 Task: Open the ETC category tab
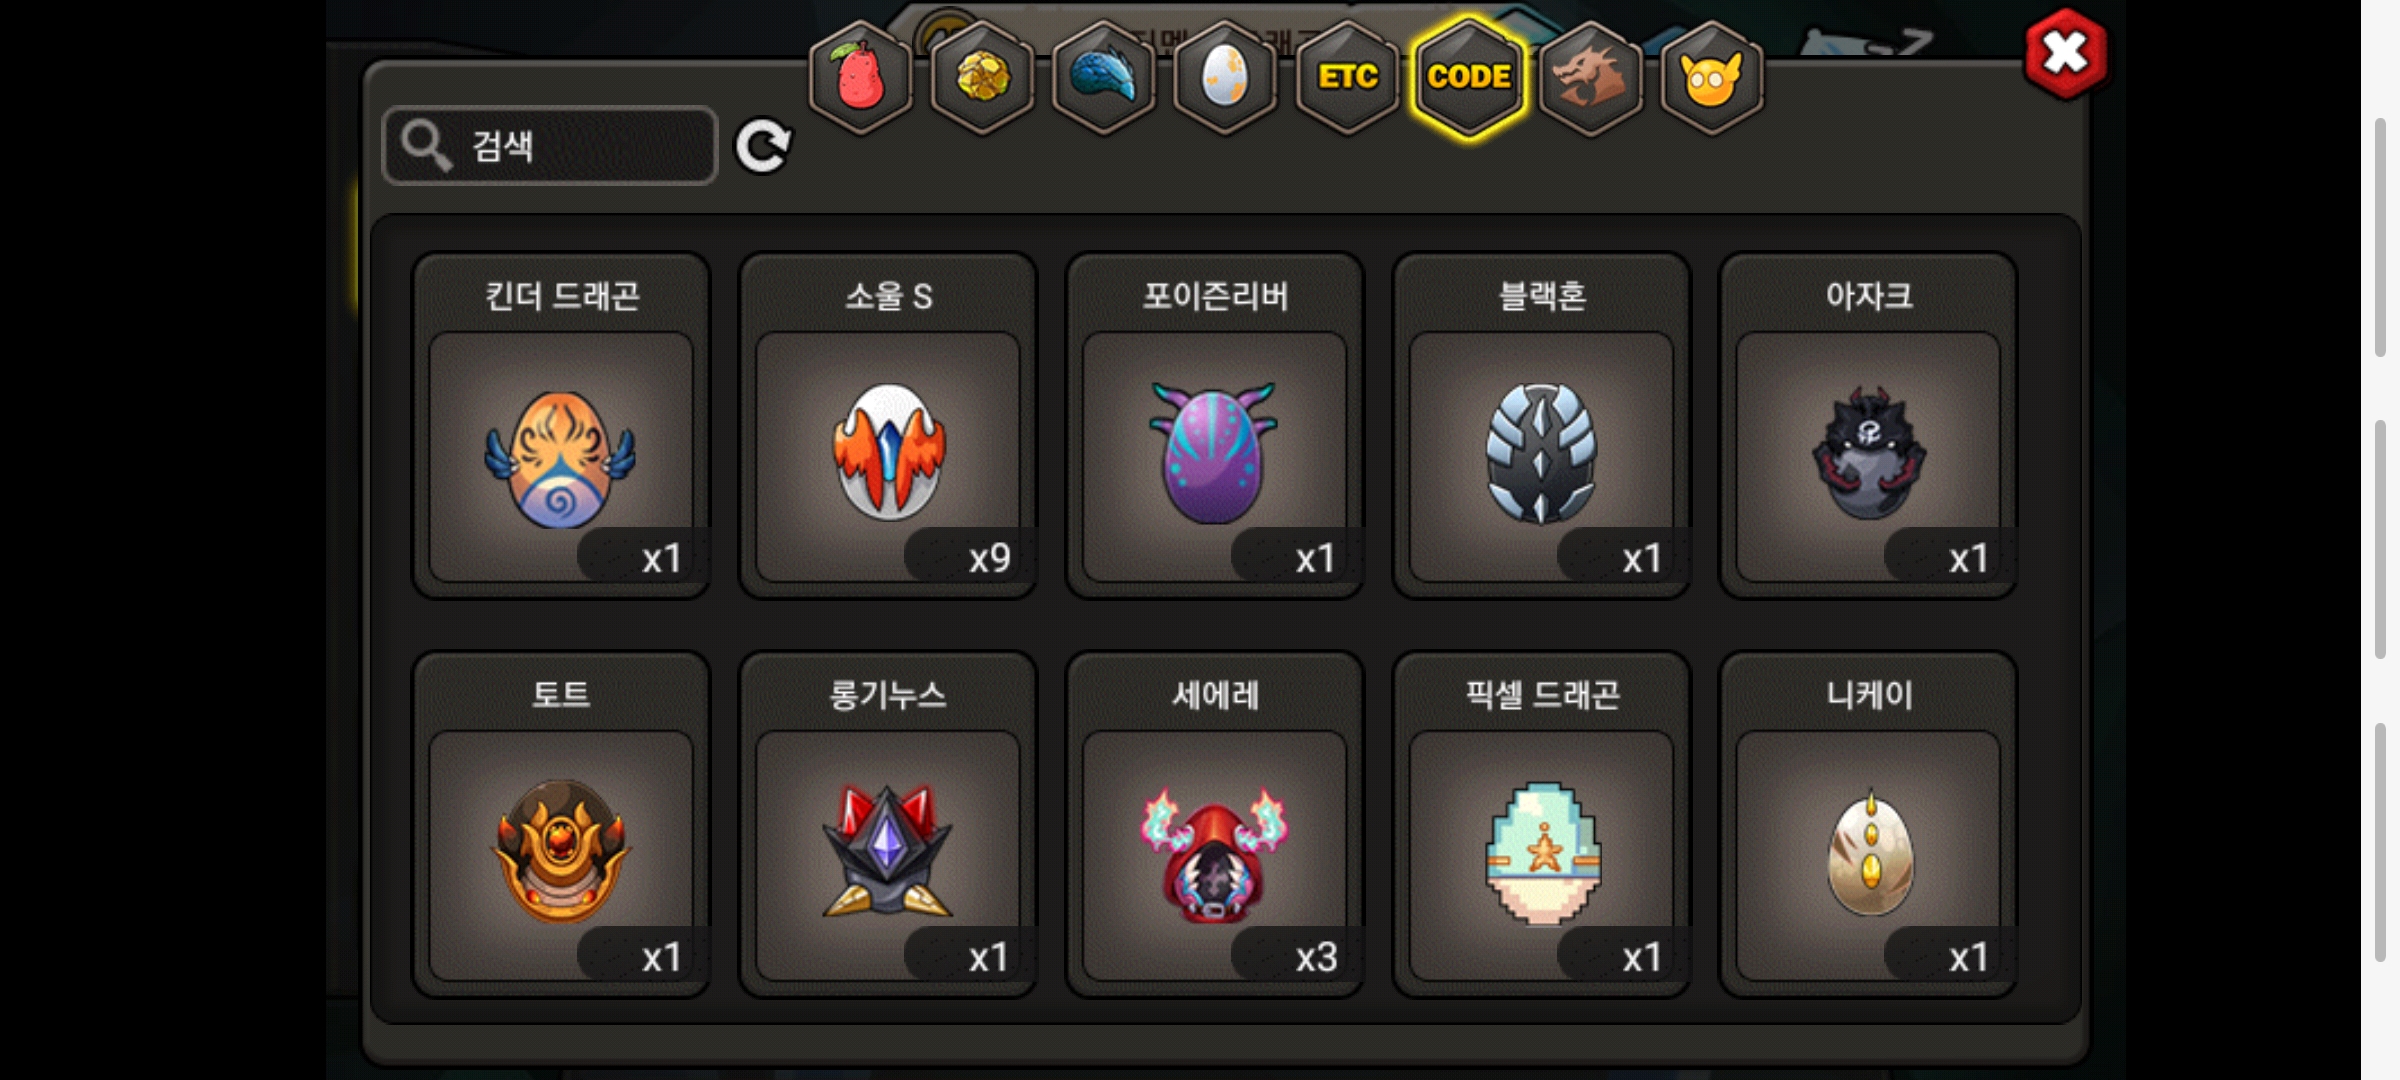coord(1347,78)
